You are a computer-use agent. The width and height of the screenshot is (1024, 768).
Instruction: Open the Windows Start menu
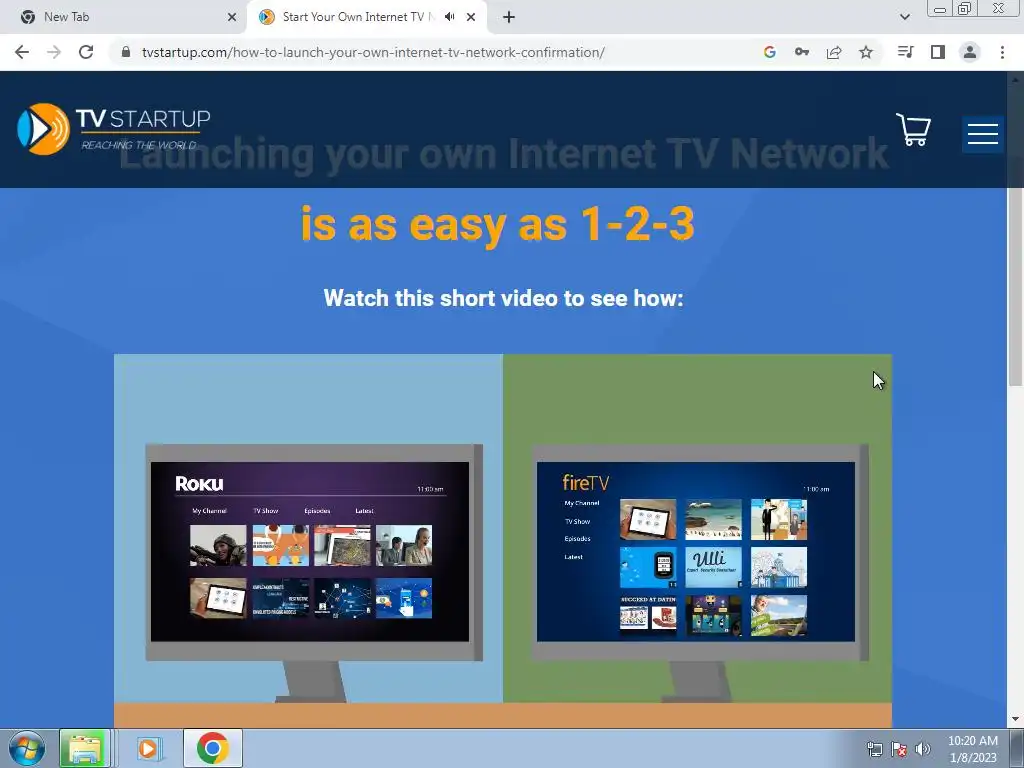pos(27,748)
